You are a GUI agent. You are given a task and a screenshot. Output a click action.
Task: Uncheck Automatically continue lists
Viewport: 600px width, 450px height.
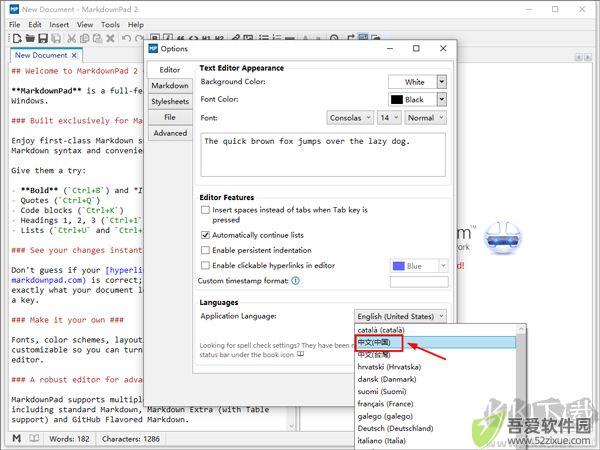(205, 235)
